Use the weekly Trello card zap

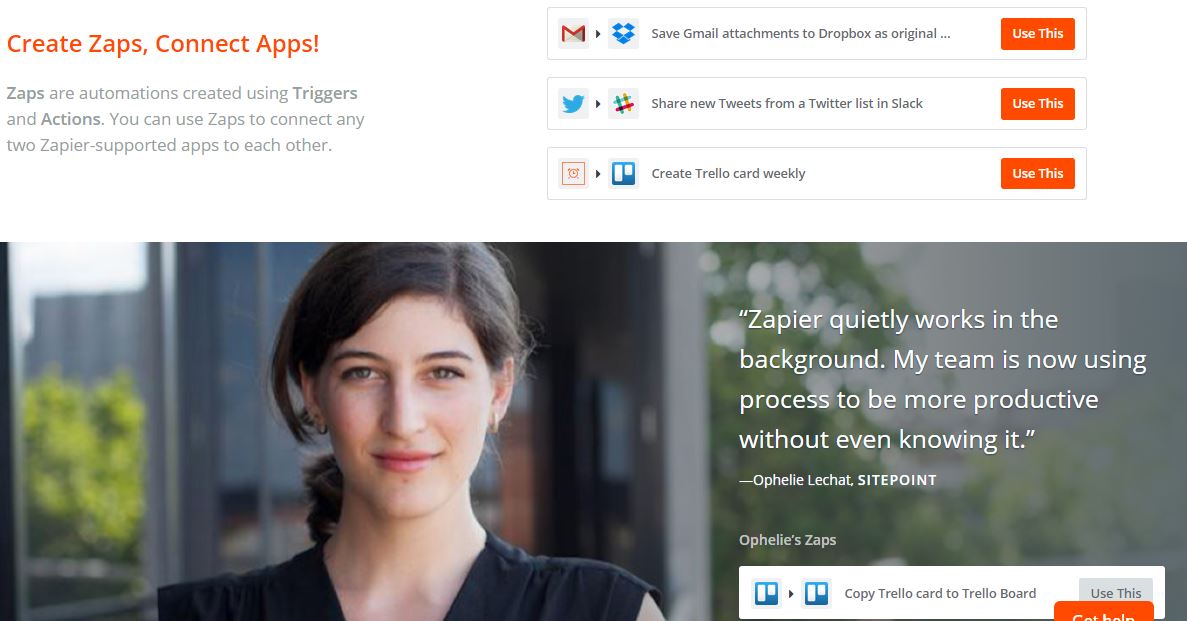click(x=1037, y=173)
